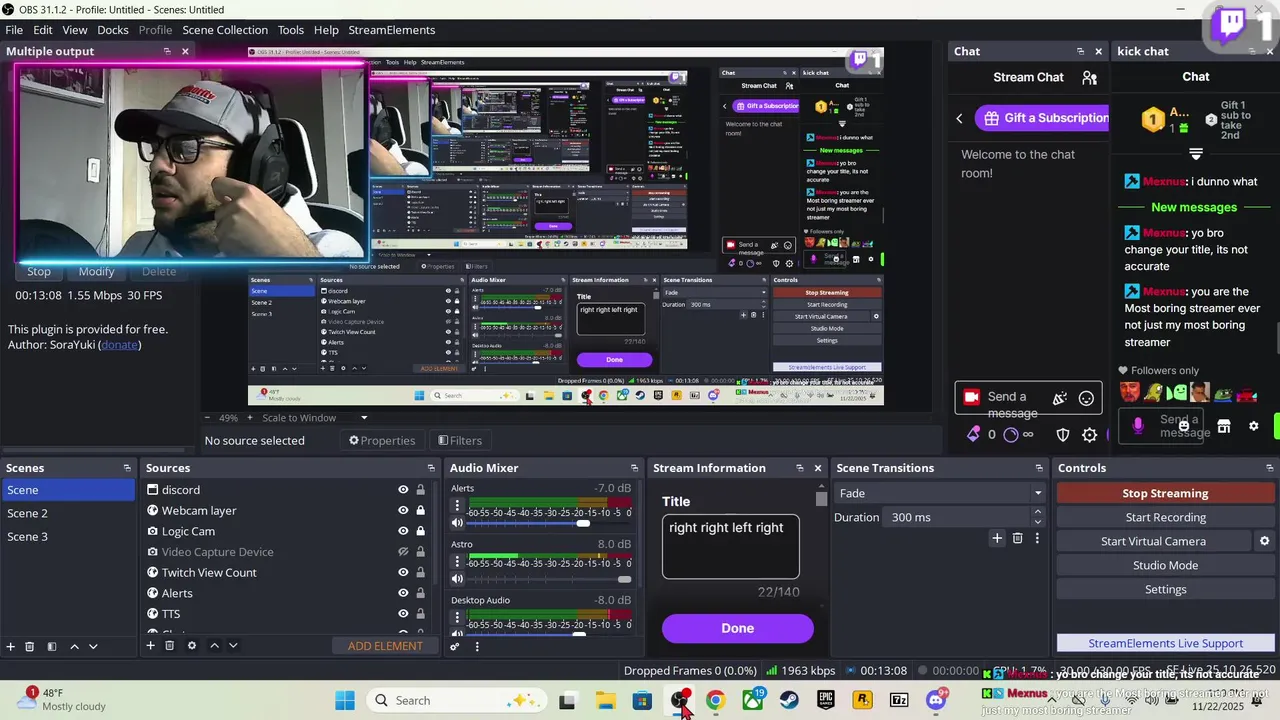Move the source up in the Sources list
This screenshot has height=720, width=1280.
(x=214, y=646)
